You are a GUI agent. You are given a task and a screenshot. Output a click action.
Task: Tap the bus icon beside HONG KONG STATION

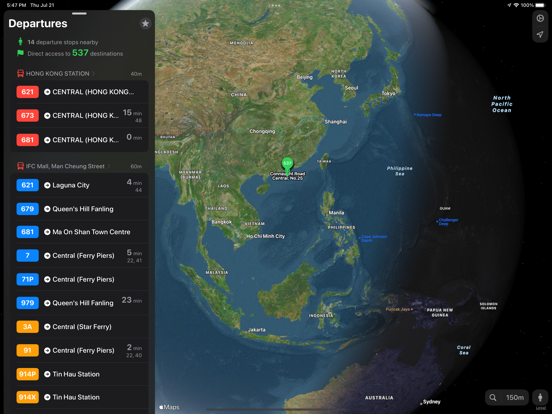pyautogui.click(x=20, y=73)
